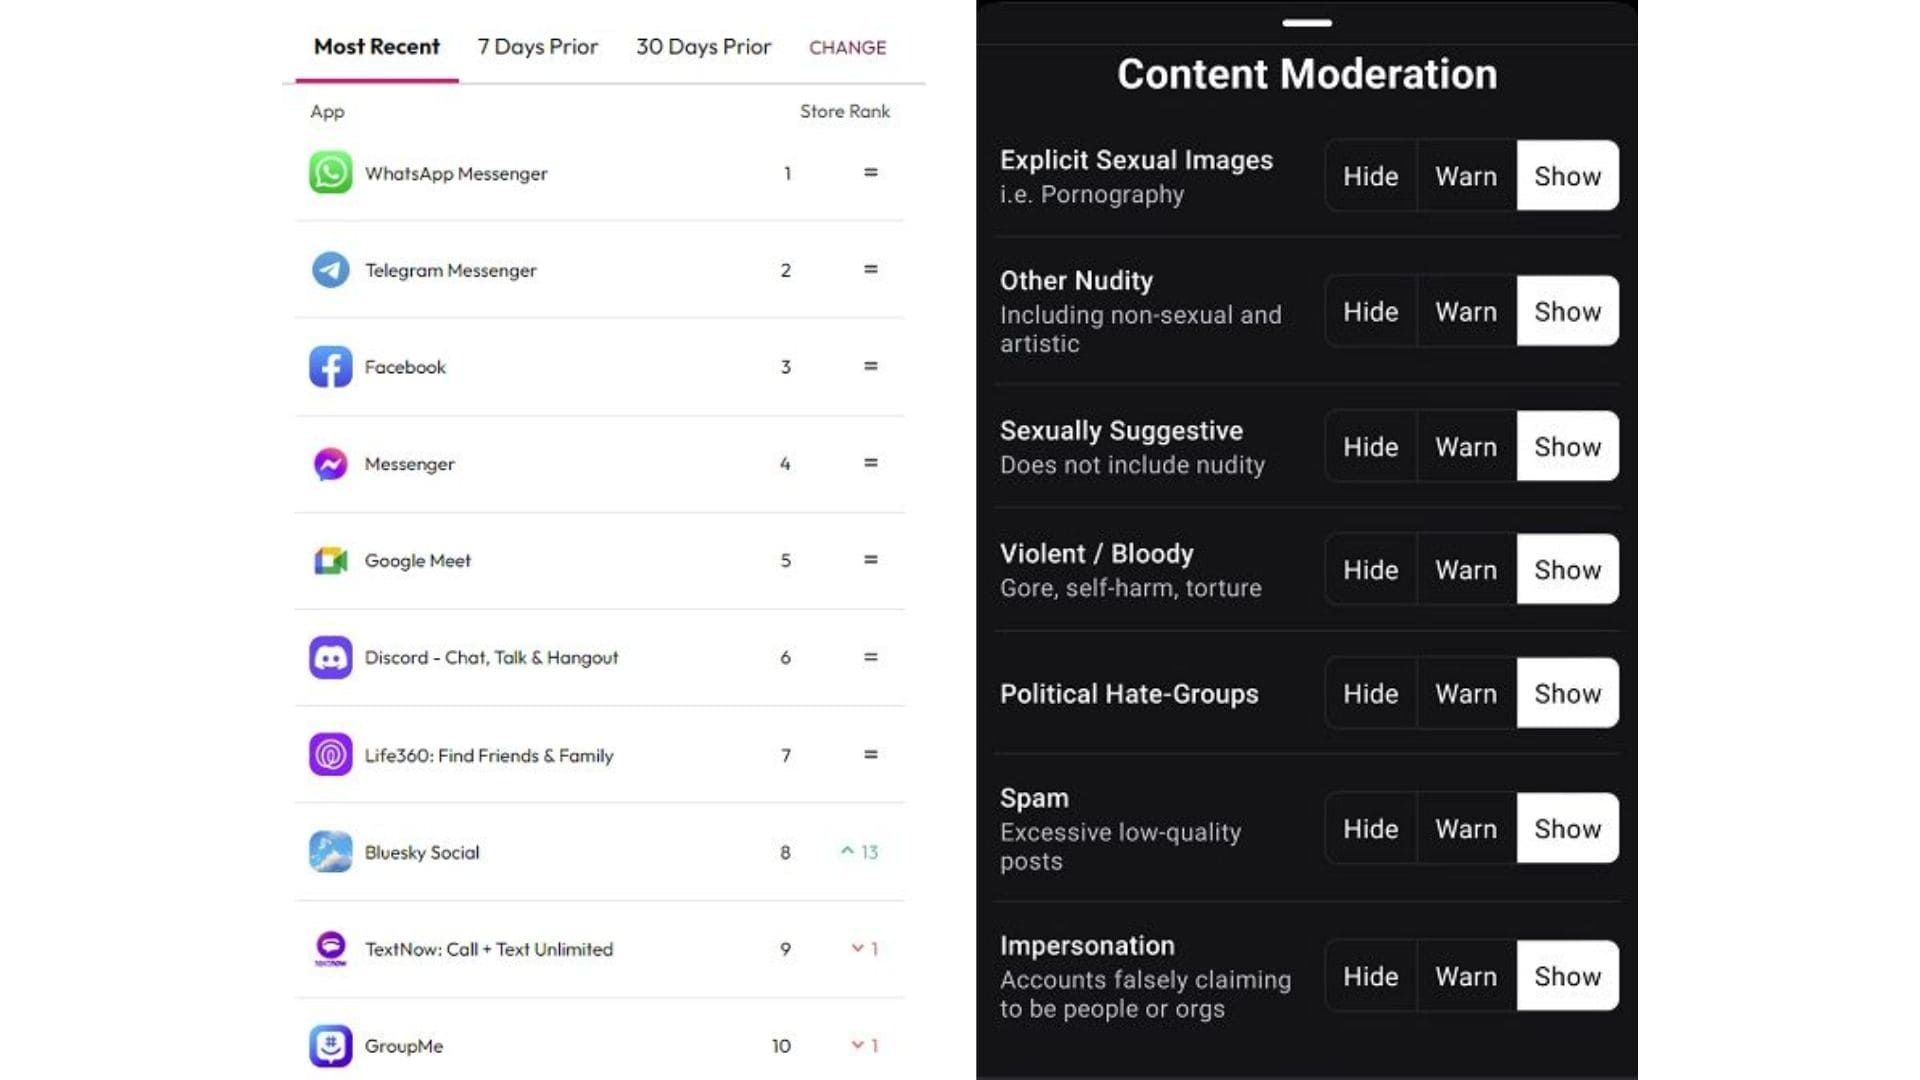Image resolution: width=1920 pixels, height=1080 pixels.
Task: Set Political Hate-Groups to Hide
Action: (x=1370, y=694)
